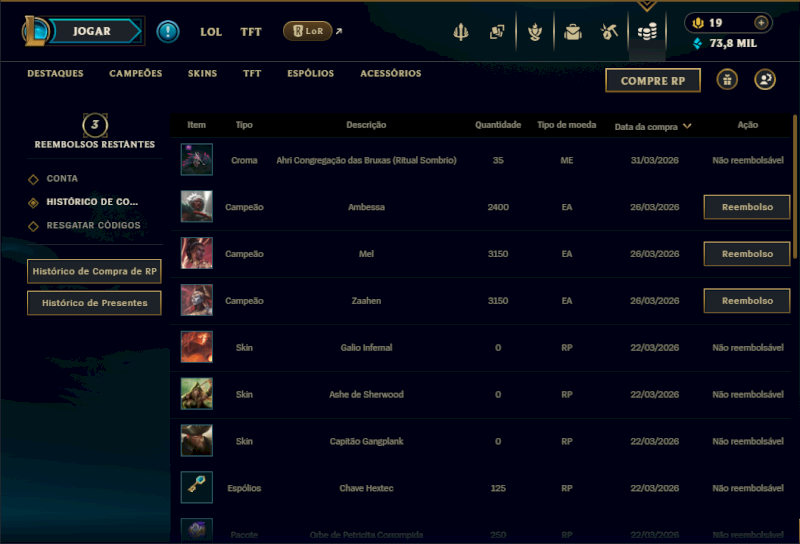Click the Ambessa champion thumbnail

[x=196, y=207]
